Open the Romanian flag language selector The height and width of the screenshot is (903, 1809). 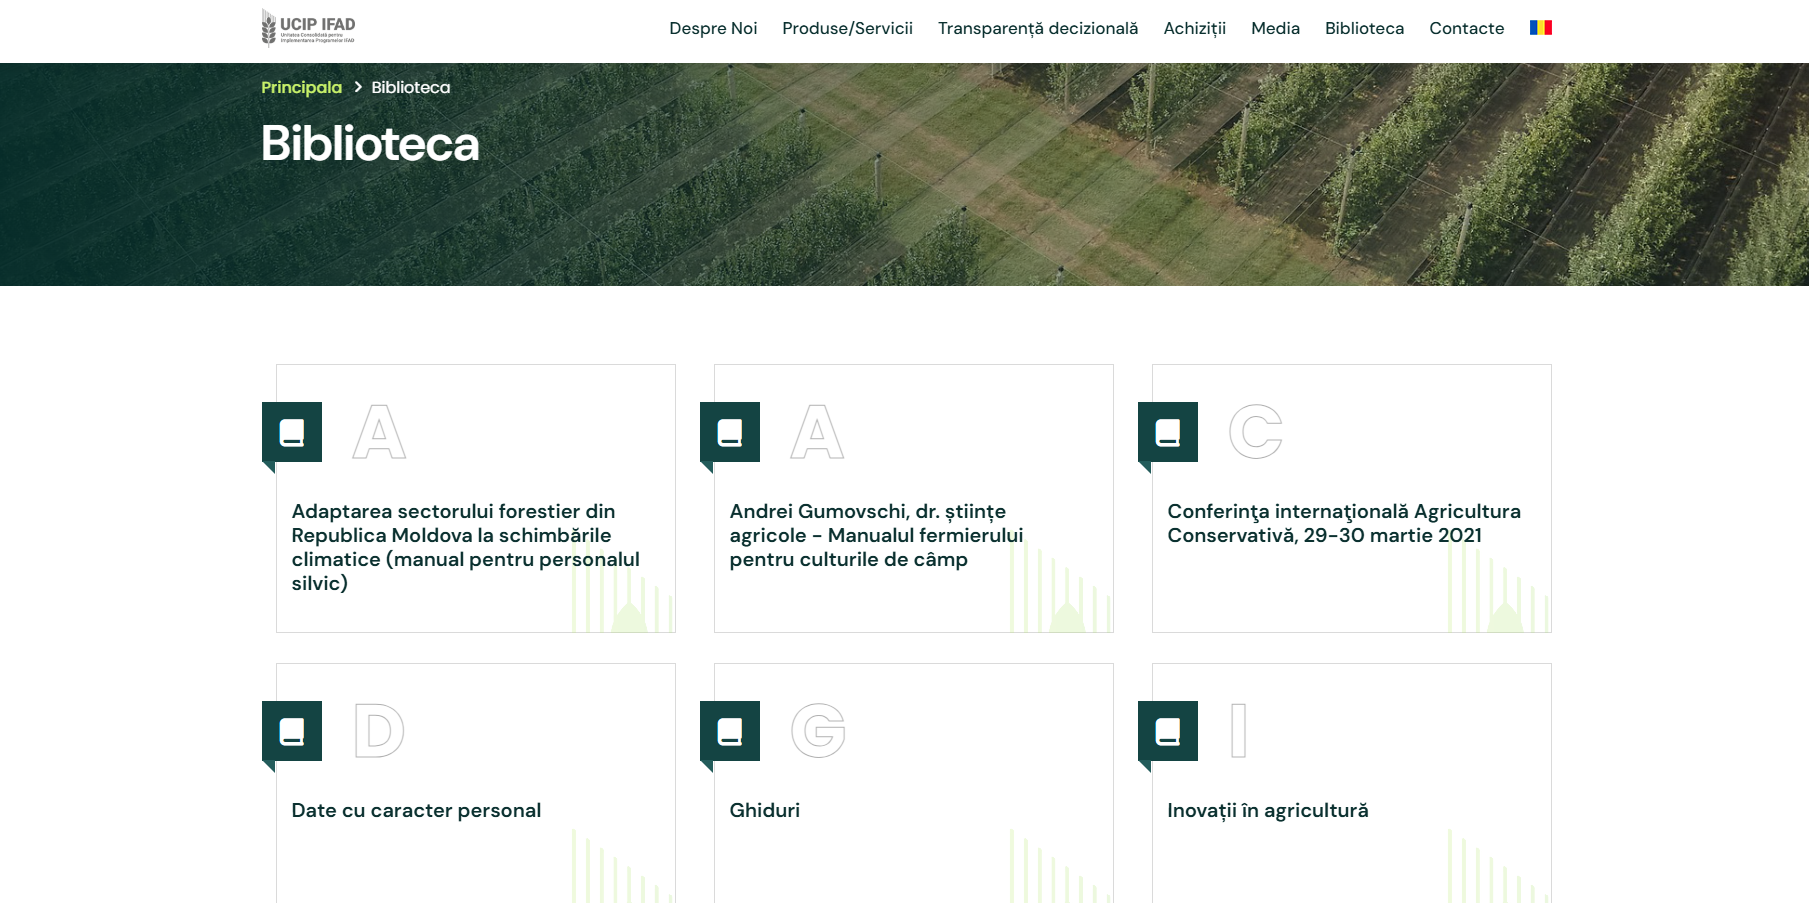point(1540,28)
